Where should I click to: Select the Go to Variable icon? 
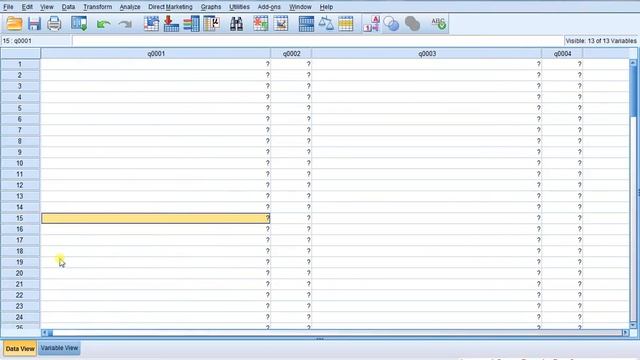pos(171,24)
